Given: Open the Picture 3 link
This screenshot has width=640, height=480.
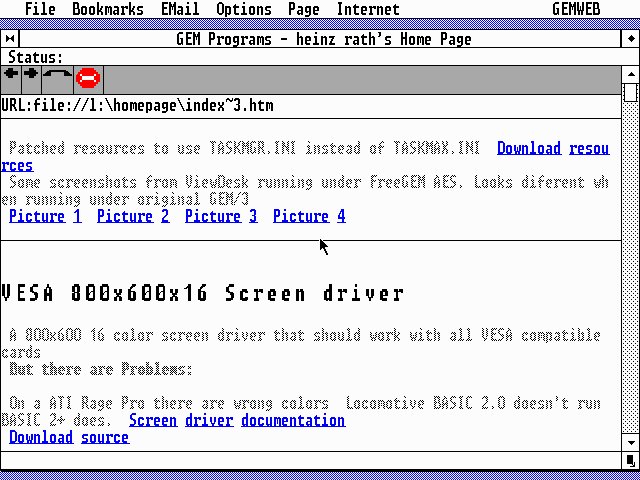Looking at the screenshot, I should [x=221, y=216].
